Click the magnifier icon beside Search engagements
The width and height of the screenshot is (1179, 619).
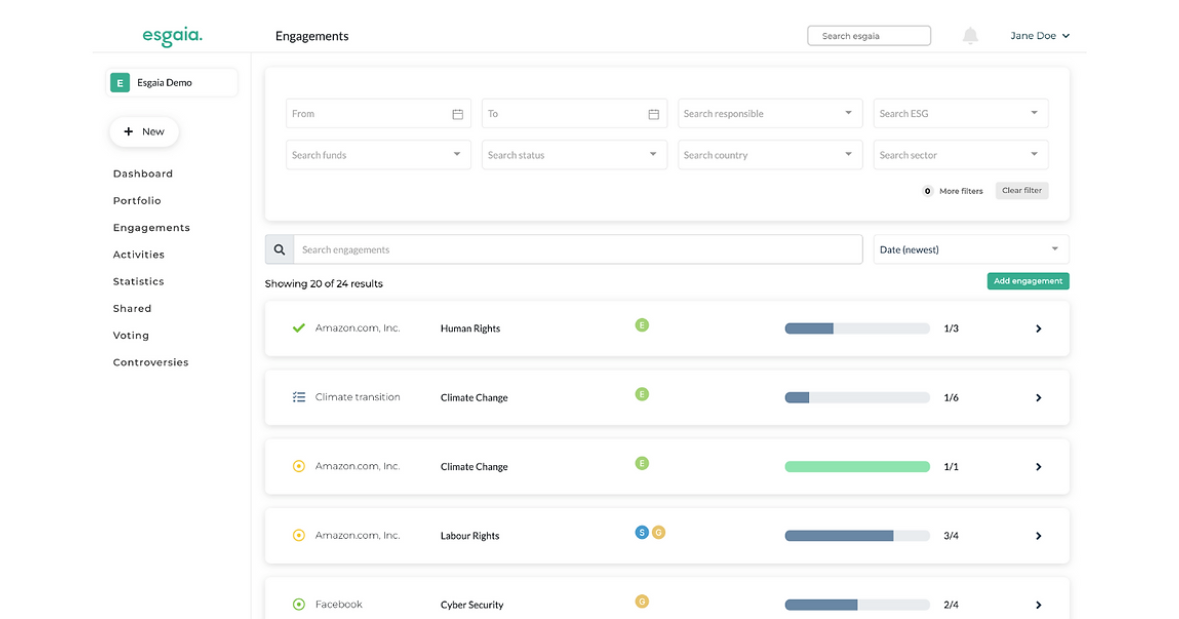[279, 250]
